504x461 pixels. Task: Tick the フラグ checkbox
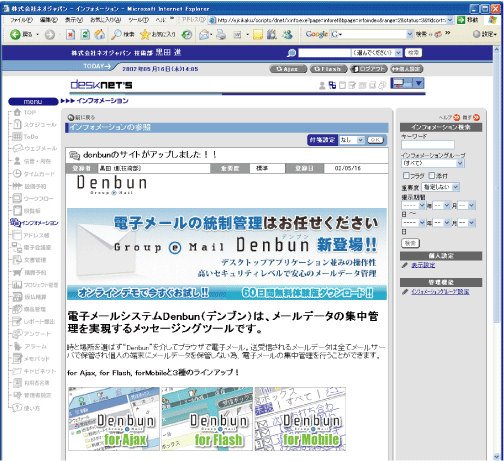(x=406, y=175)
